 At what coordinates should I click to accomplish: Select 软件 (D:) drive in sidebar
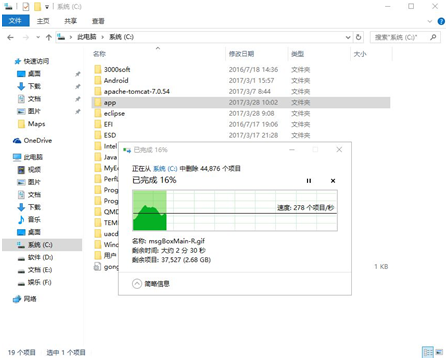coord(40,257)
